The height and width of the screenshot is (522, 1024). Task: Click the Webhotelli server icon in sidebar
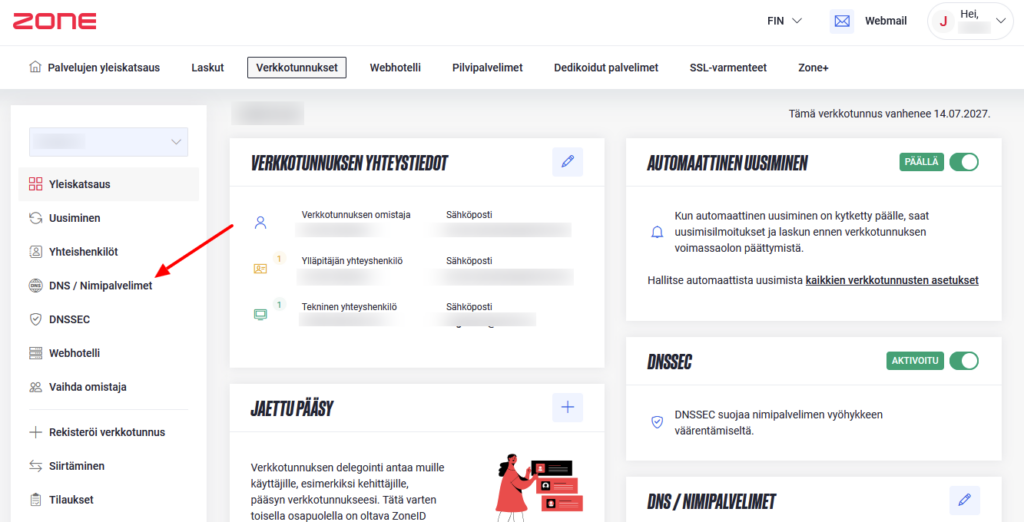pyautogui.click(x=36, y=353)
